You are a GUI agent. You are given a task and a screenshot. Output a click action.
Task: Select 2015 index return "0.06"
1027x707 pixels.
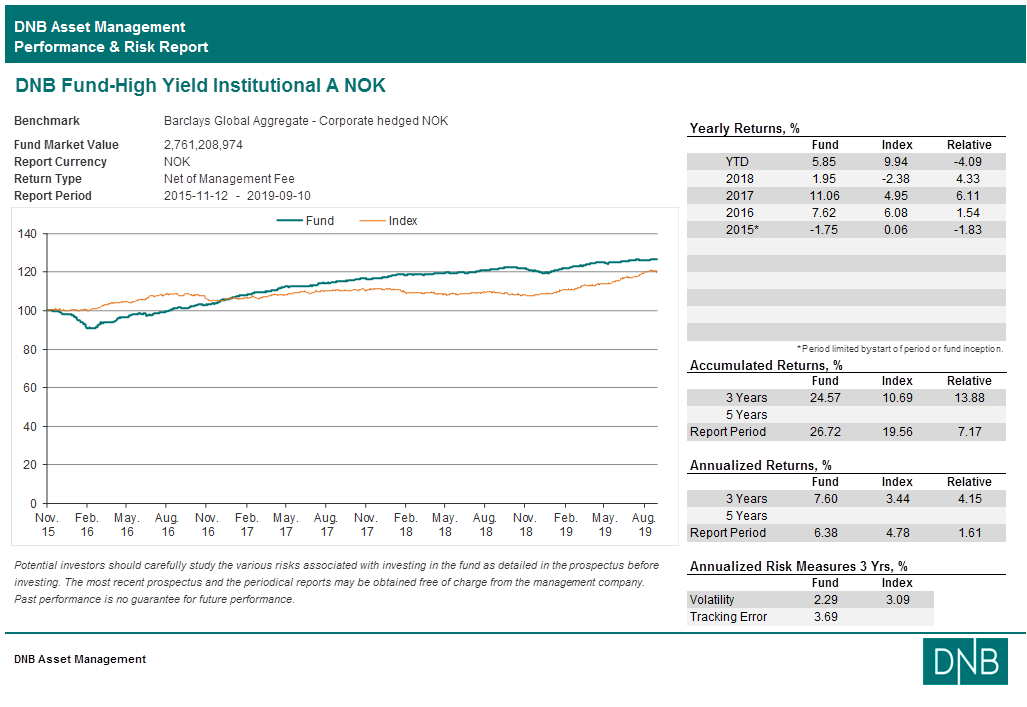[x=896, y=230]
